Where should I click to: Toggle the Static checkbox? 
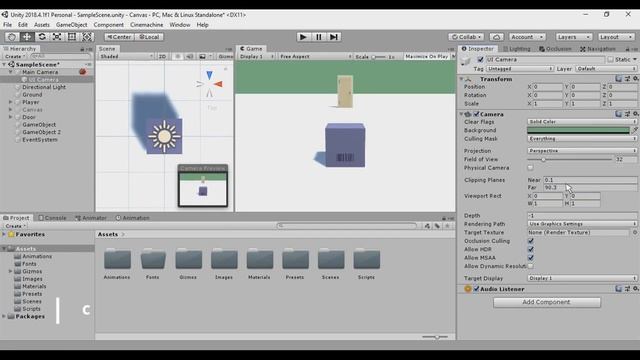click(611, 60)
